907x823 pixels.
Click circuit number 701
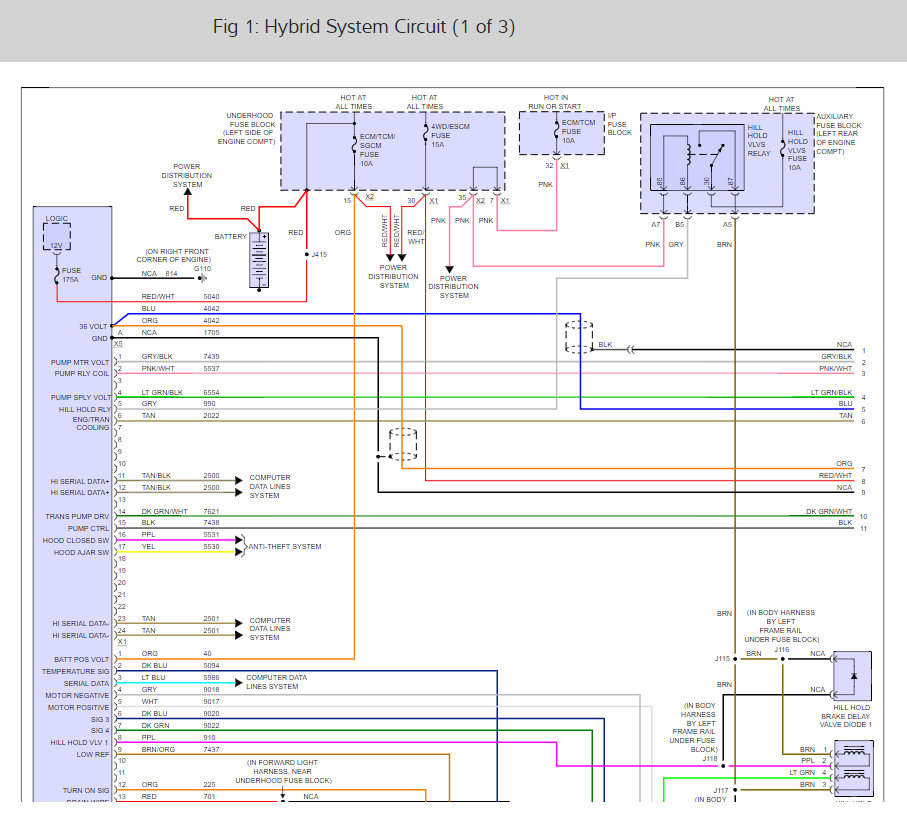209,796
